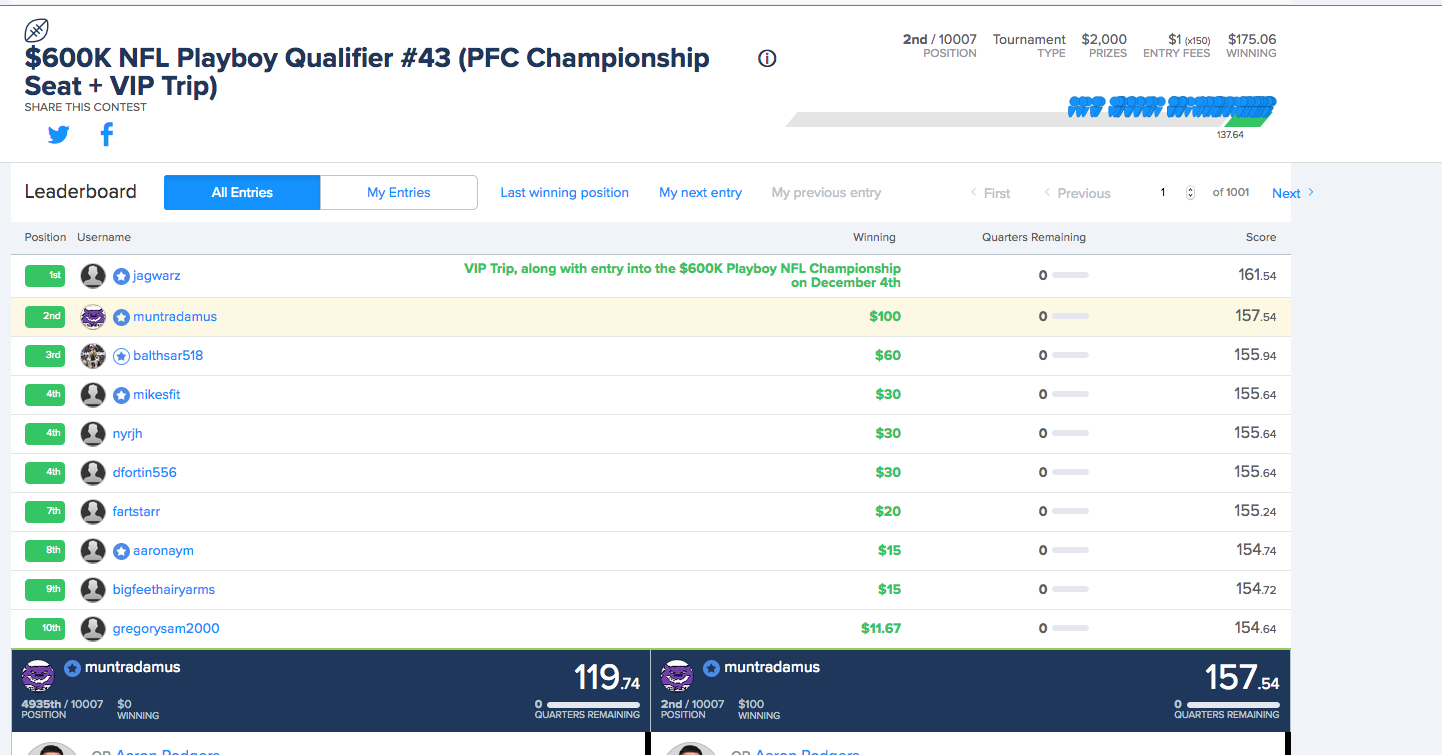Open fartstarr profile link
Viewport: 1442px width, 755px height.
click(136, 512)
